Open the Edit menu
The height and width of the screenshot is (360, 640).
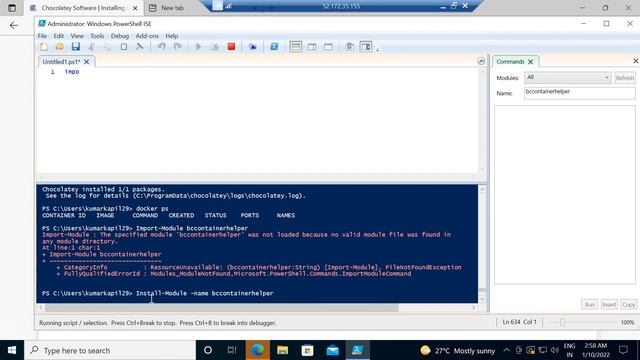pyautogui.click(x=59, y=36)
